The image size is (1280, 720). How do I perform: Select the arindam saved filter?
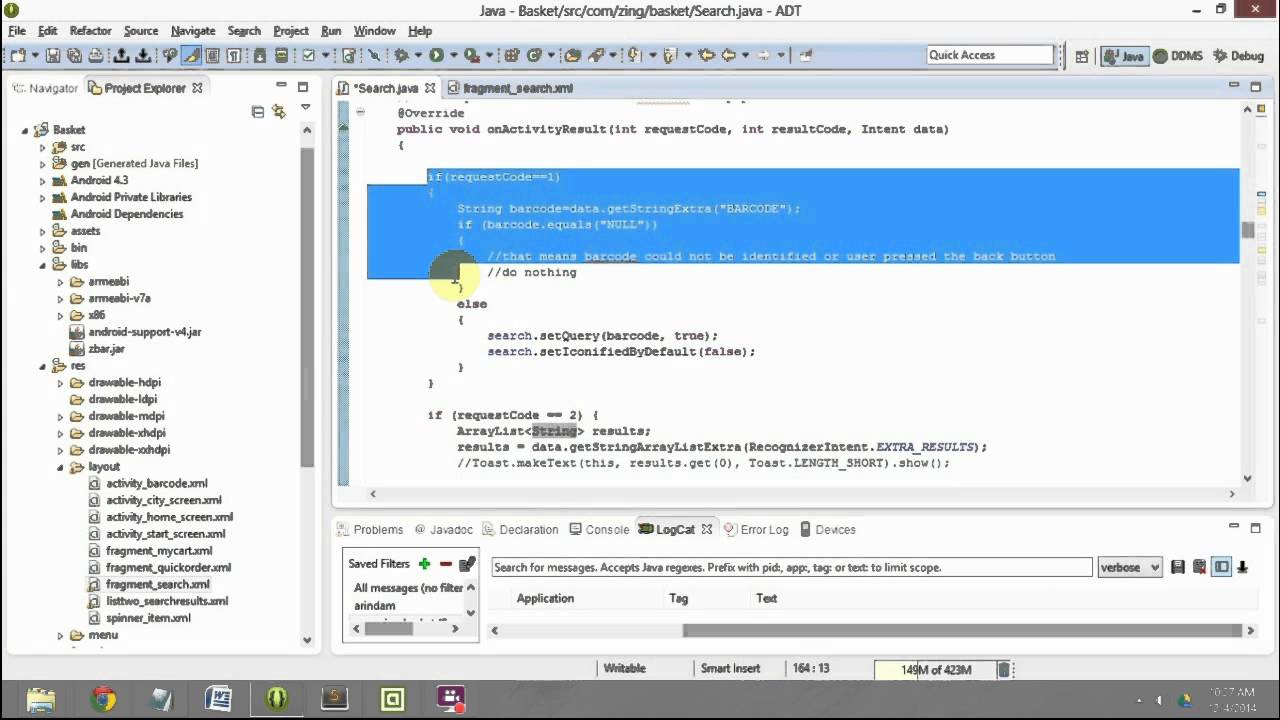tap(375, 605)
